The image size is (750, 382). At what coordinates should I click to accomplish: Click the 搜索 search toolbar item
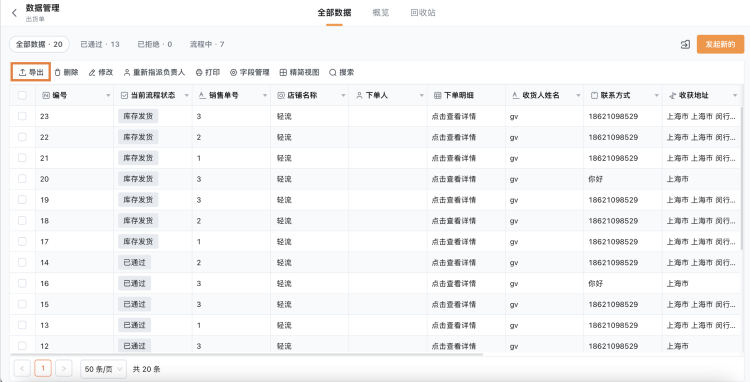342,73
